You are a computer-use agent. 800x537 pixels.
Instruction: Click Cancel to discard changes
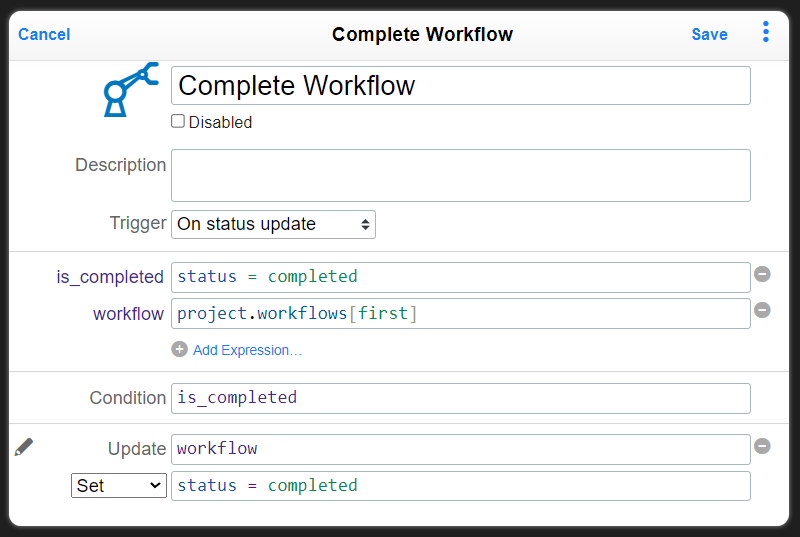pyautogui.click(x=44, y=34)
